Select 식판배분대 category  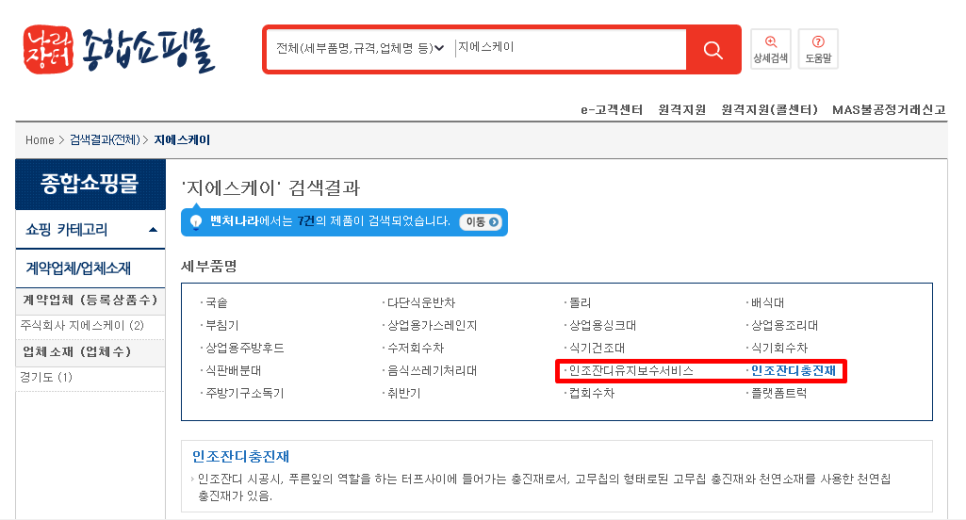click(233, 371)
